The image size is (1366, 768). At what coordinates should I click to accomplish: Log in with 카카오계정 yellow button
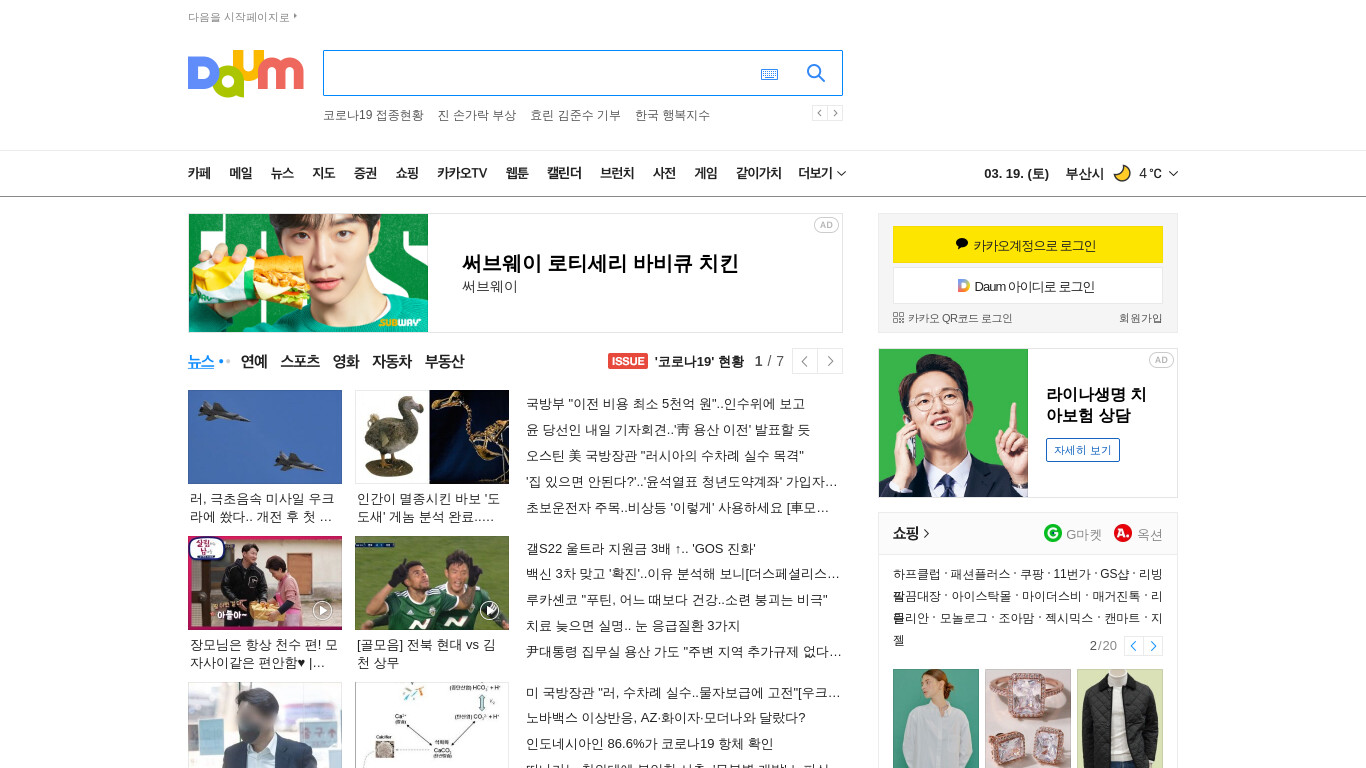click(x=1028, y=245)
